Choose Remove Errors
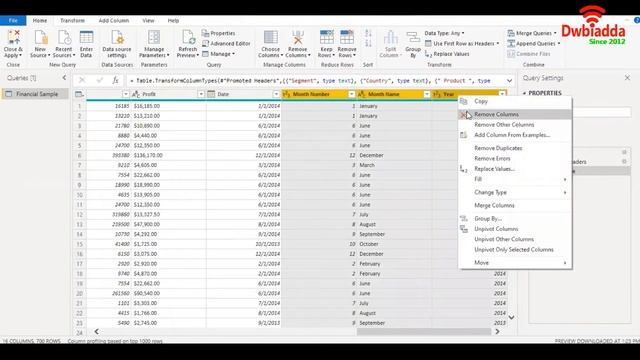Viewport: 640px width, 360px height. point(515,158)
